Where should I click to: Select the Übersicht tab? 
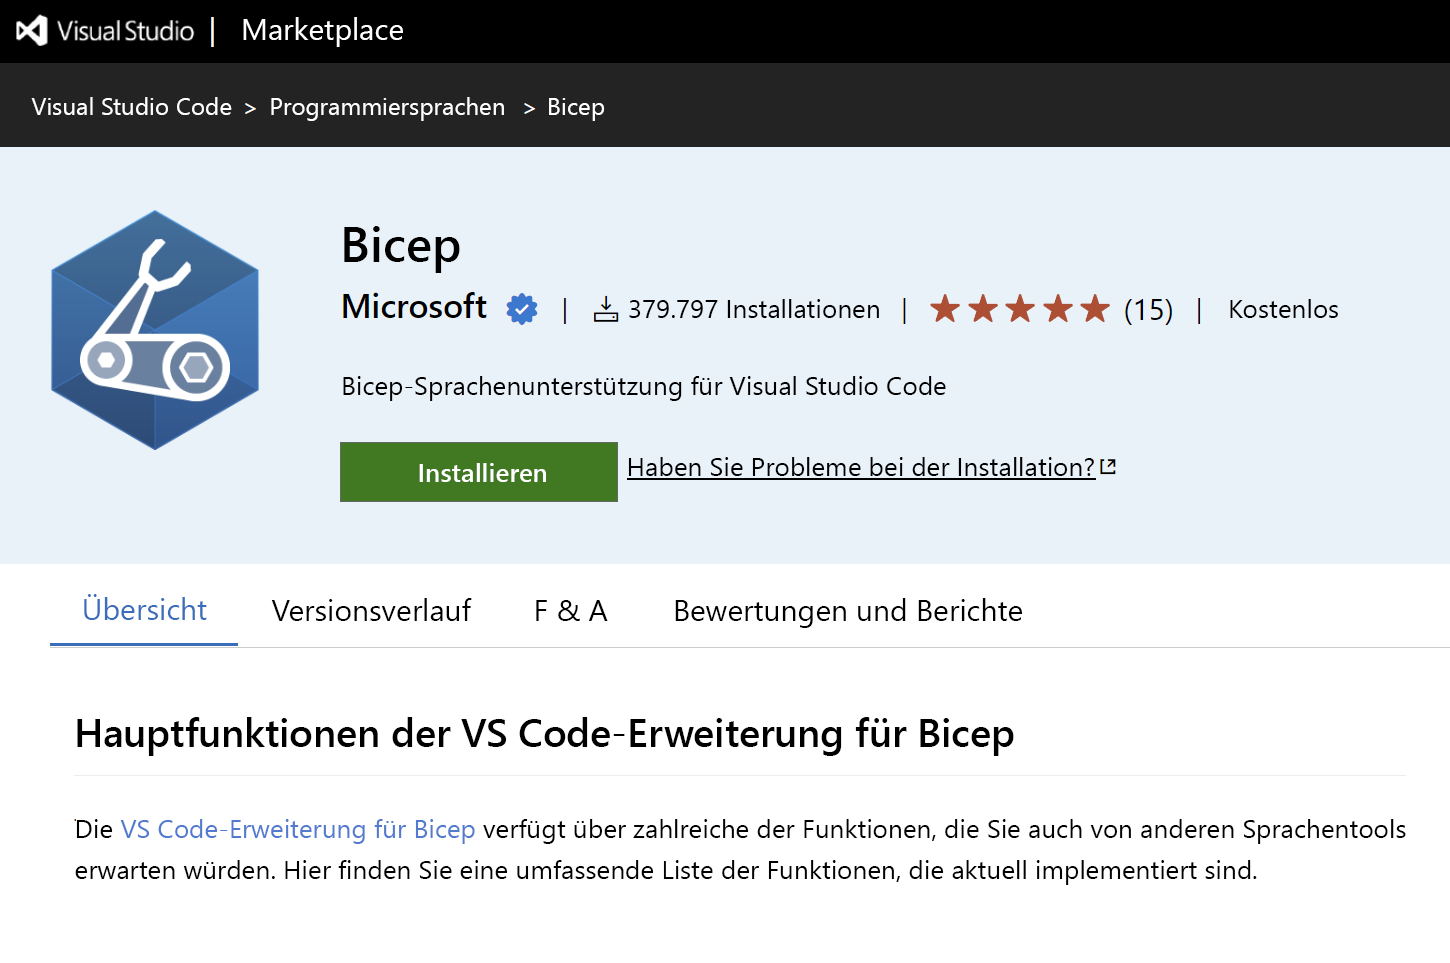point(143,610)
